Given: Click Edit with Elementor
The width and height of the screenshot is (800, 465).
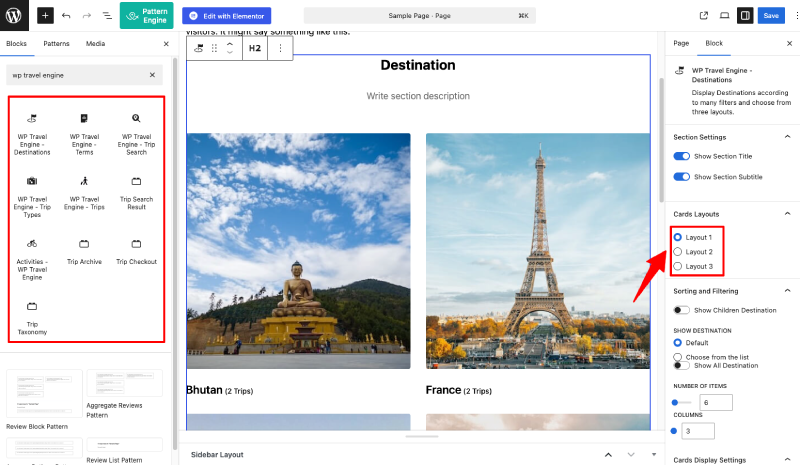Looking at the screenshot, I should pyautogui.click(x=227, y=16).
